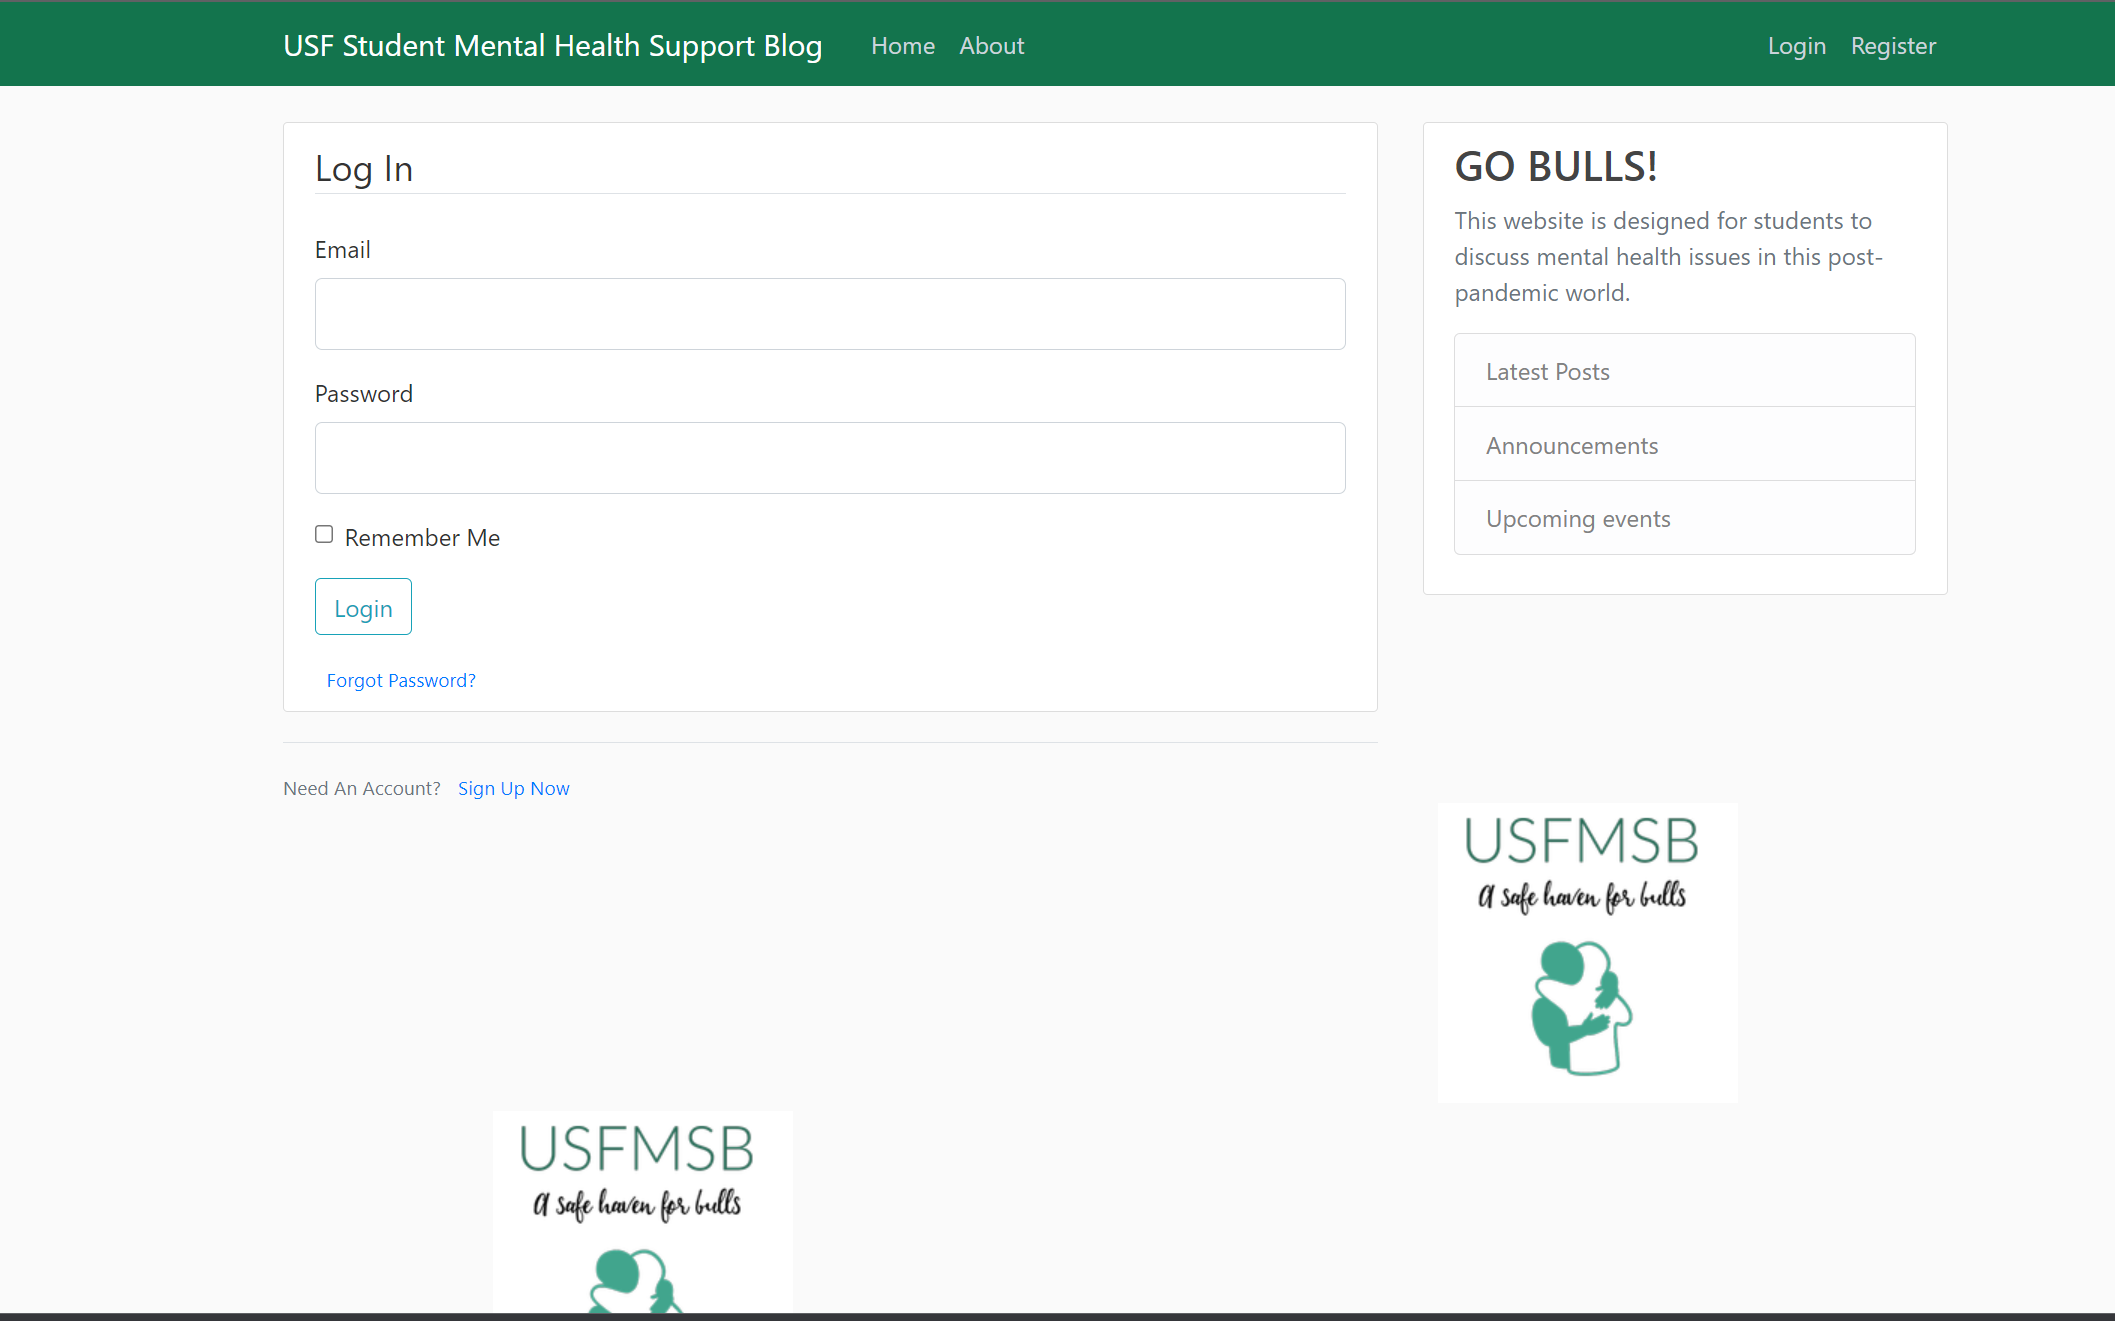Click the Remember Me label text
This screenshot has height=1321, width=2115.
tap(422, 538)
